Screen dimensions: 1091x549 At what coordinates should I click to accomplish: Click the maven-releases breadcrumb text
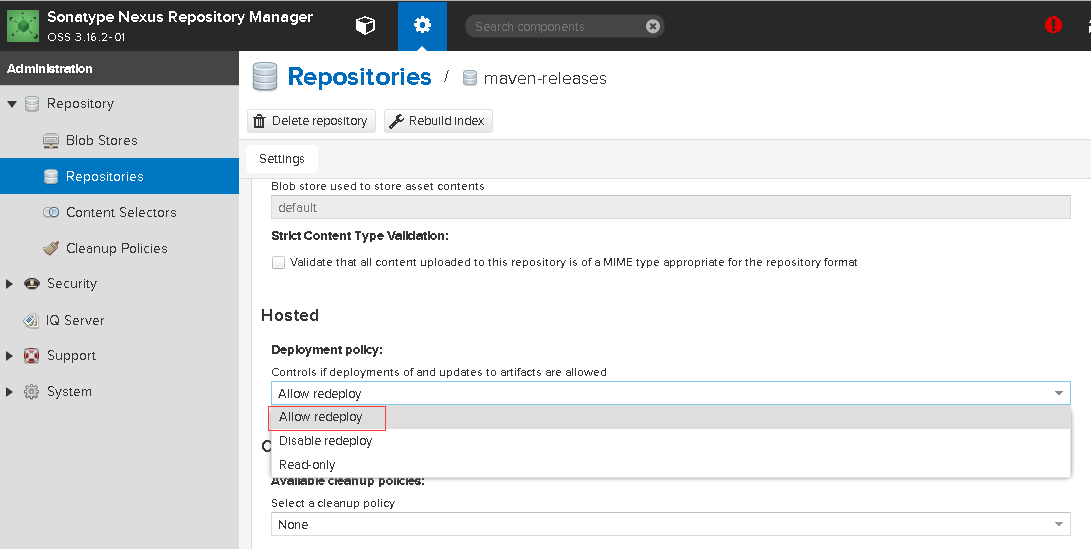[545, 79]
